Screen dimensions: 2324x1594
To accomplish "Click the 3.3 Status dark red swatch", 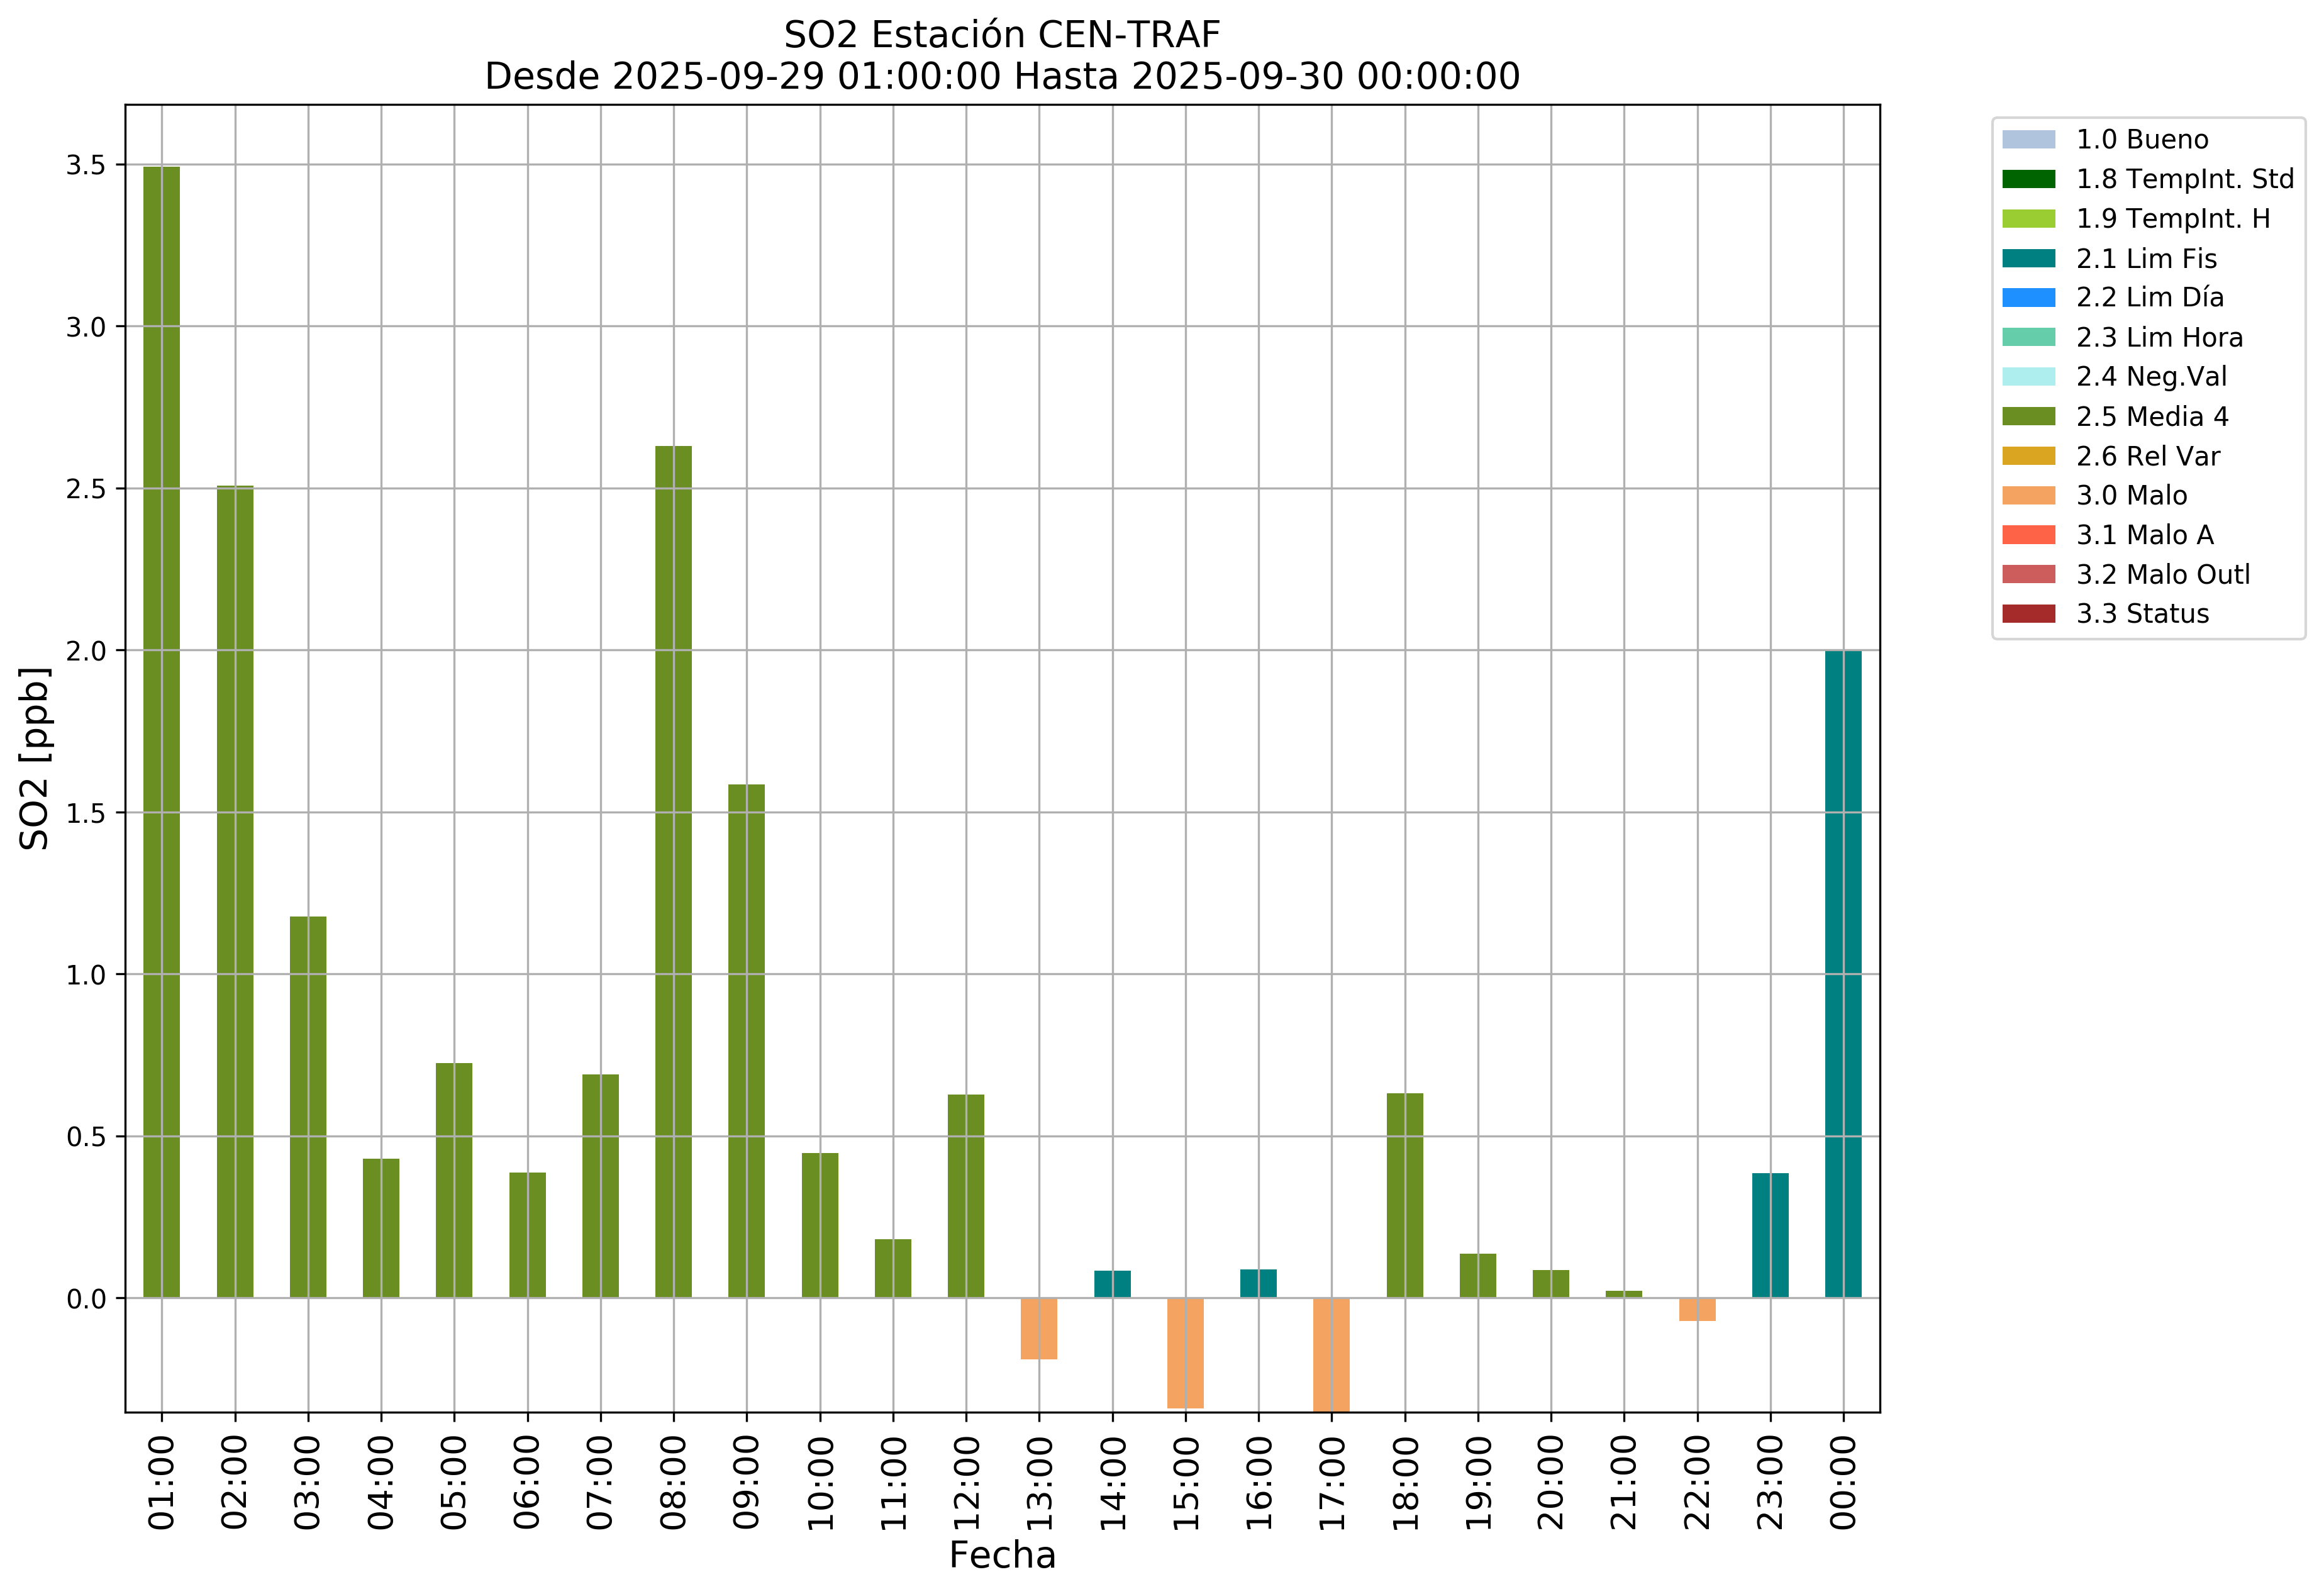I will click(x=2028, y=614).
